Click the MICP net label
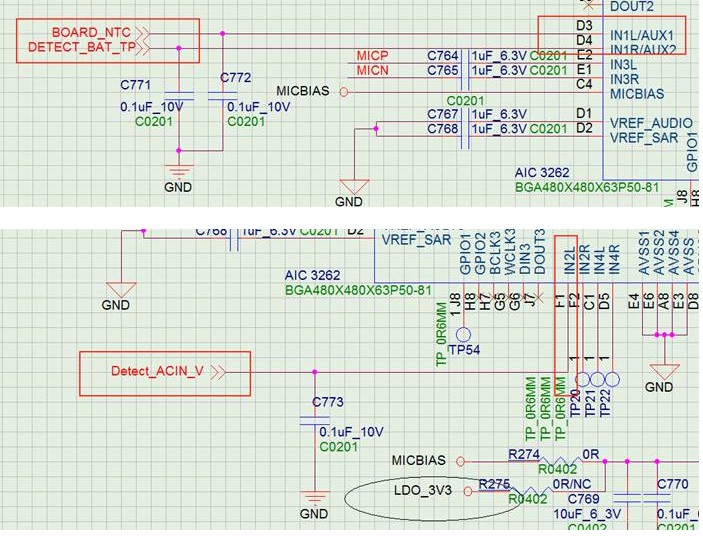The width and height of the screenshot is (703, 542). point(373,56)
